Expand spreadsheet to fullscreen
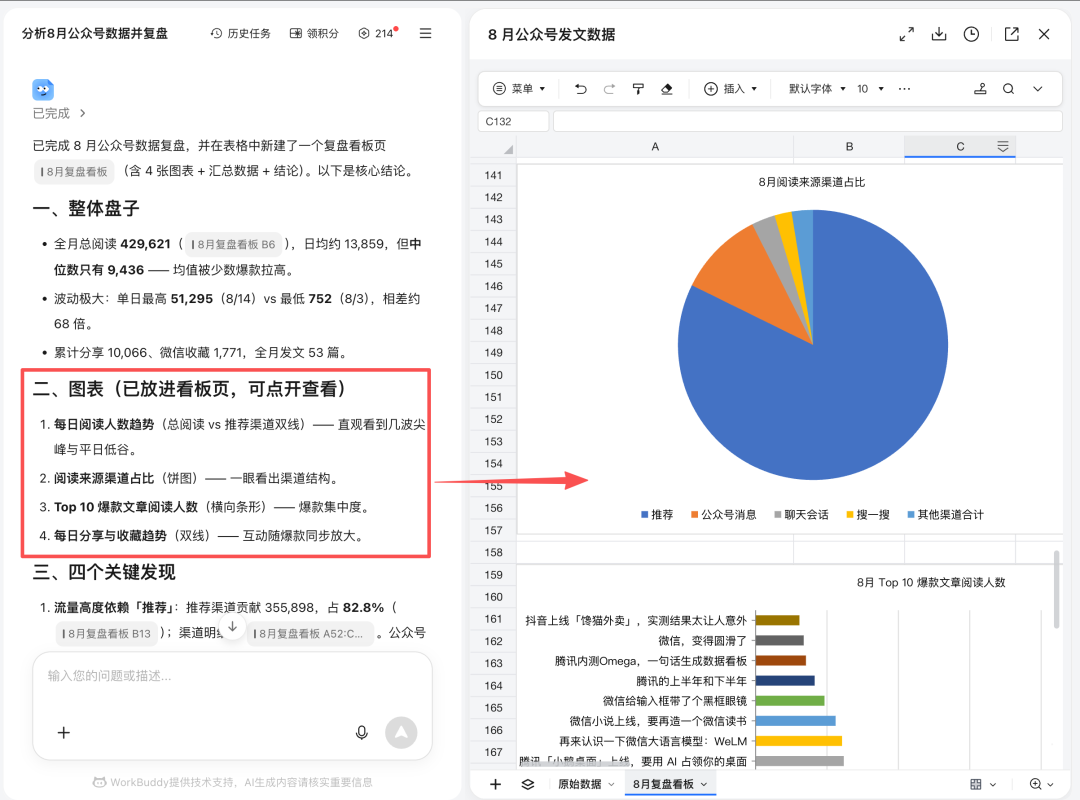The image size is (1080, 800). pos(906,34)
